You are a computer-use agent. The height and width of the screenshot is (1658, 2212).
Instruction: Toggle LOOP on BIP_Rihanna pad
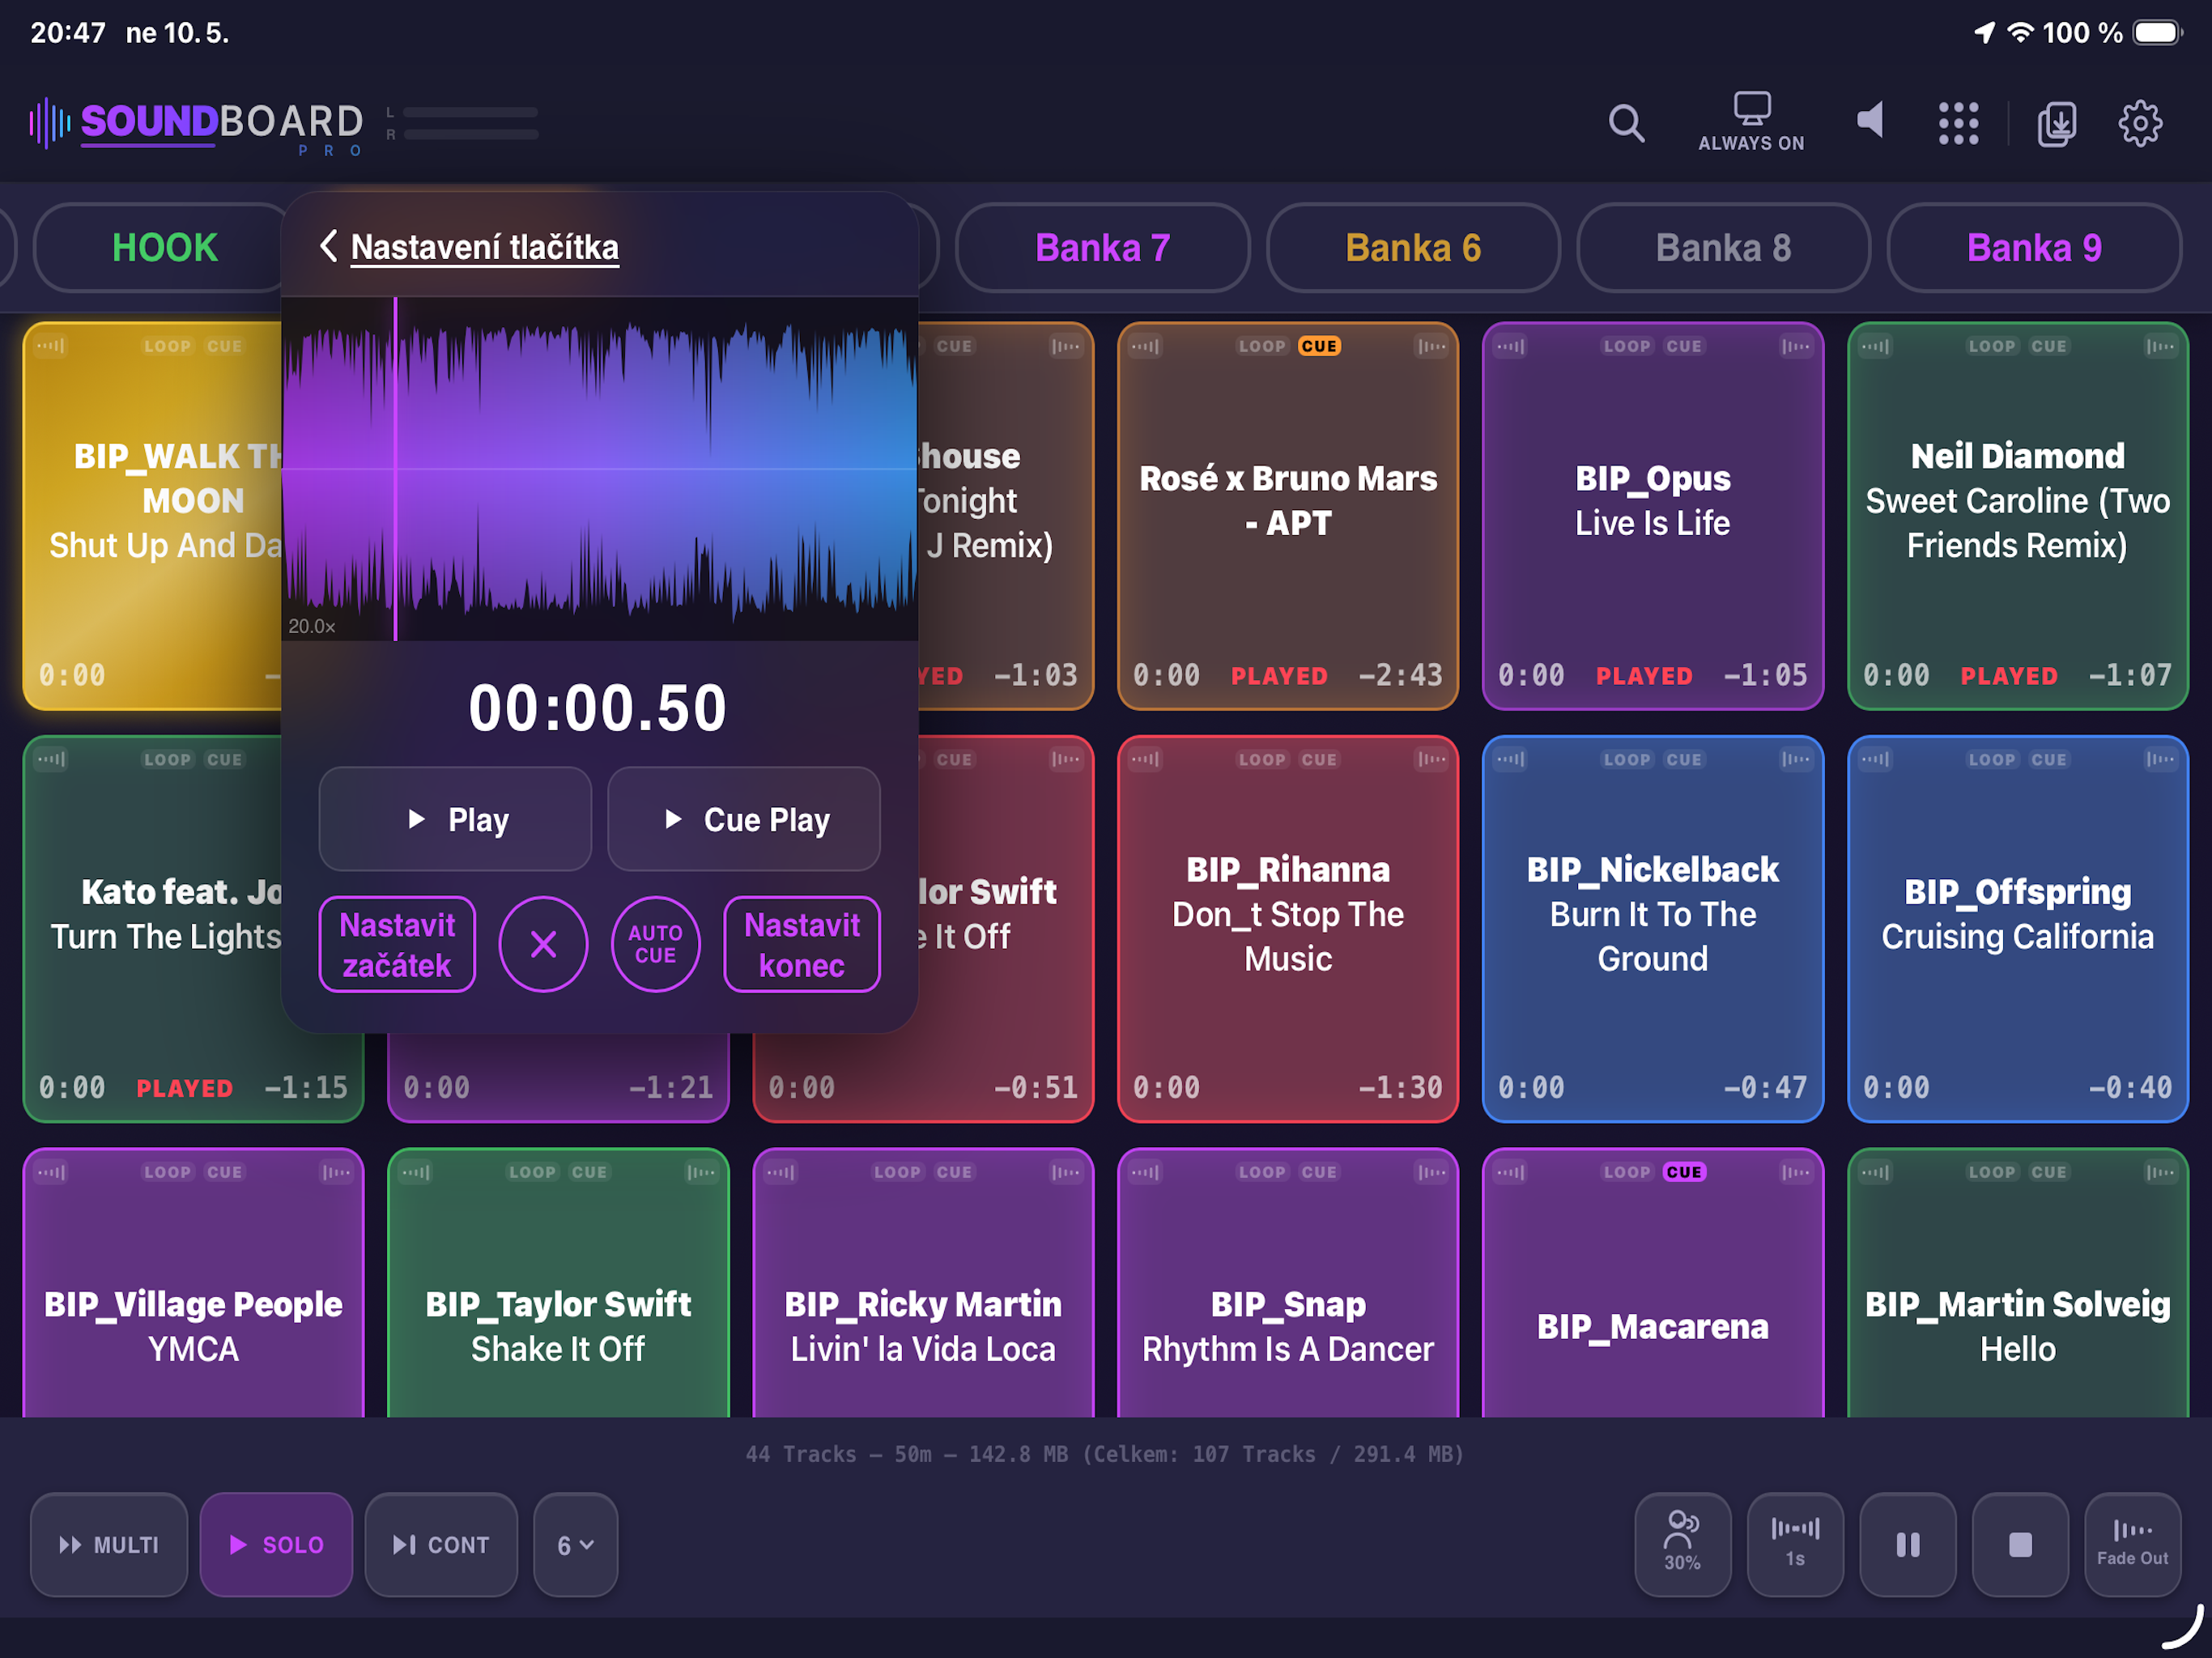click(x=1262, y=759)
